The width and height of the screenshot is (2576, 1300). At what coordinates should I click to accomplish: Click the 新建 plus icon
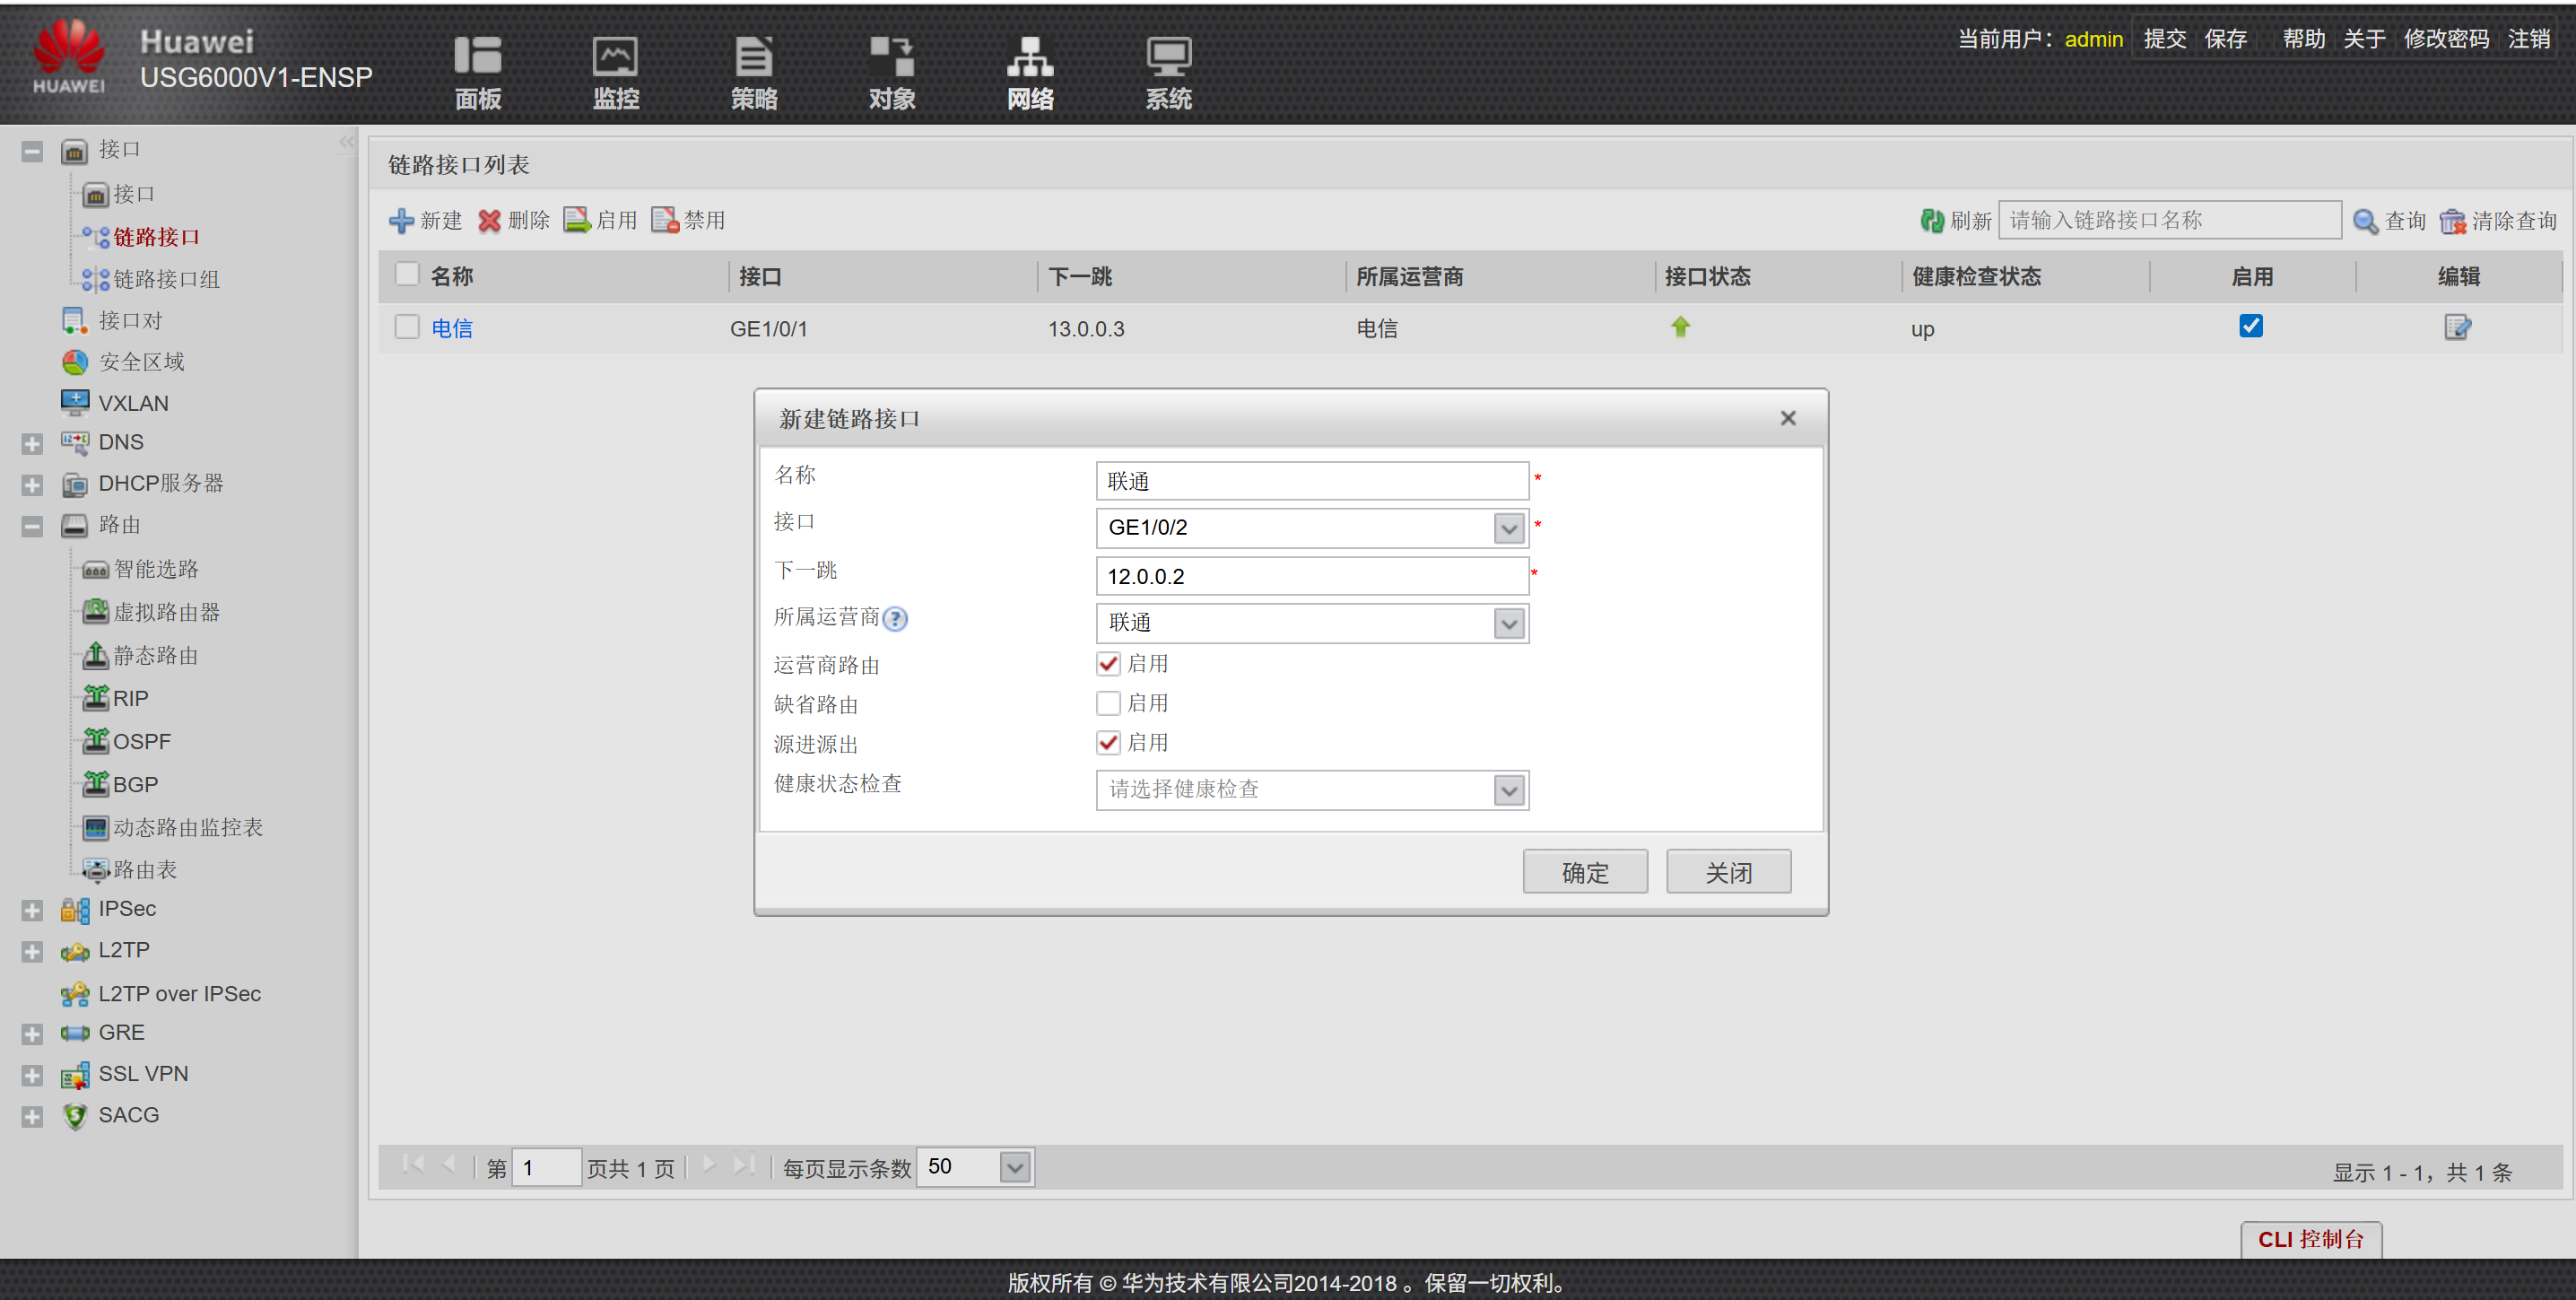pyautogui.click(x=401, y=221)
